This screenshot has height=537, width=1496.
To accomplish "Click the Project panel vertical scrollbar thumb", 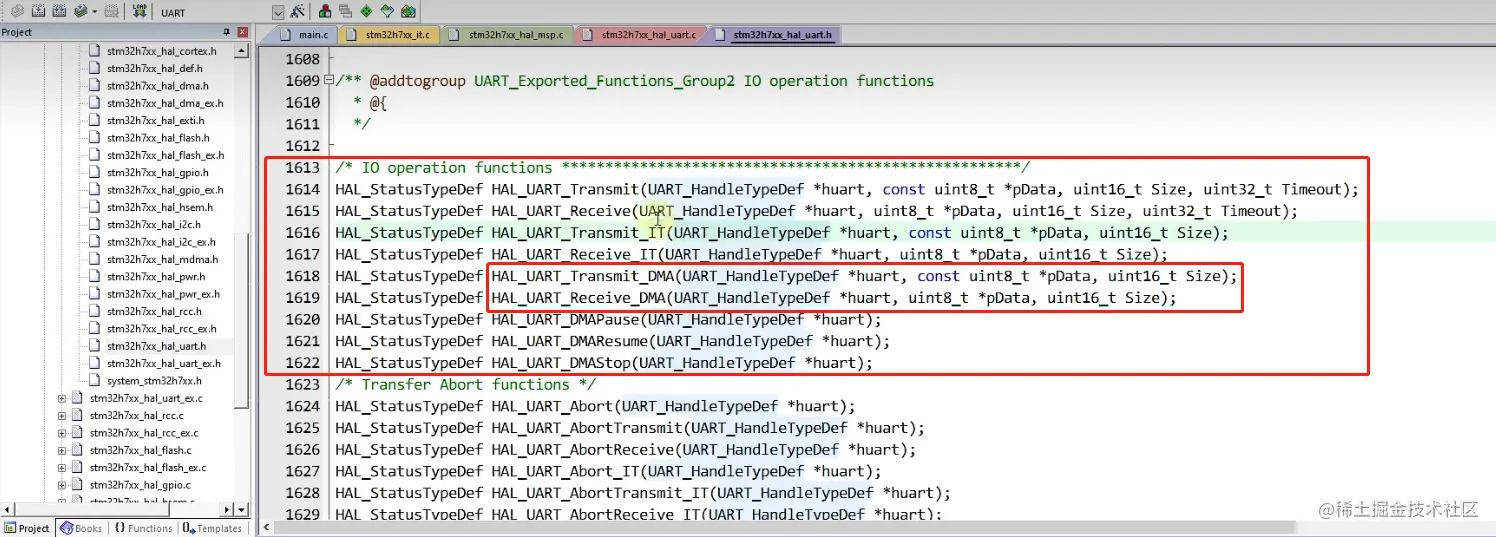I will click(x=242, y=322).
